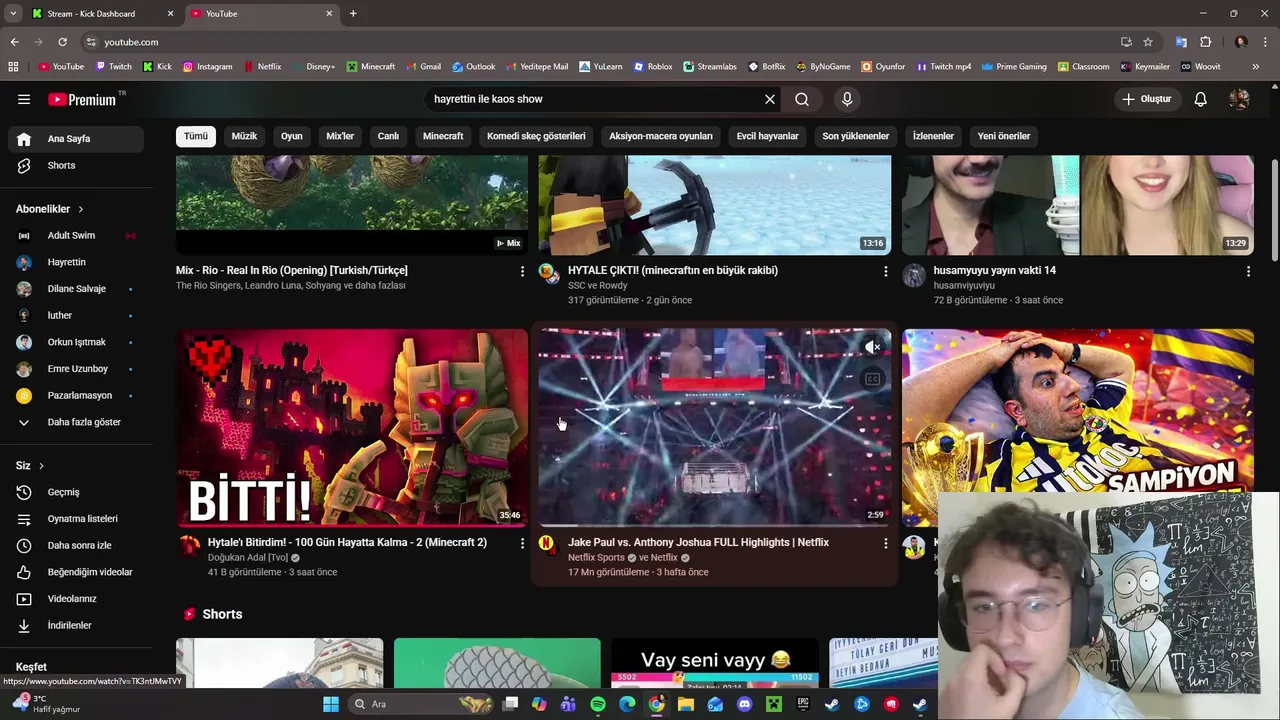Viewport: 1280px width, 720px height.
Task: Open the account avatar menu
Action: (1239, 99)
